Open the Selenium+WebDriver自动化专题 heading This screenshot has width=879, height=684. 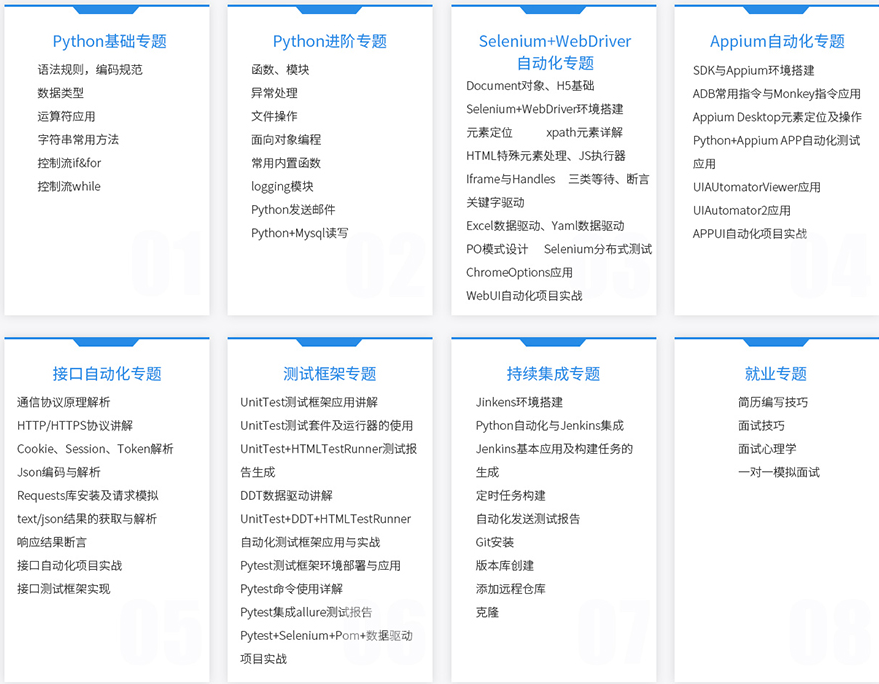click(x=553, y=52)
